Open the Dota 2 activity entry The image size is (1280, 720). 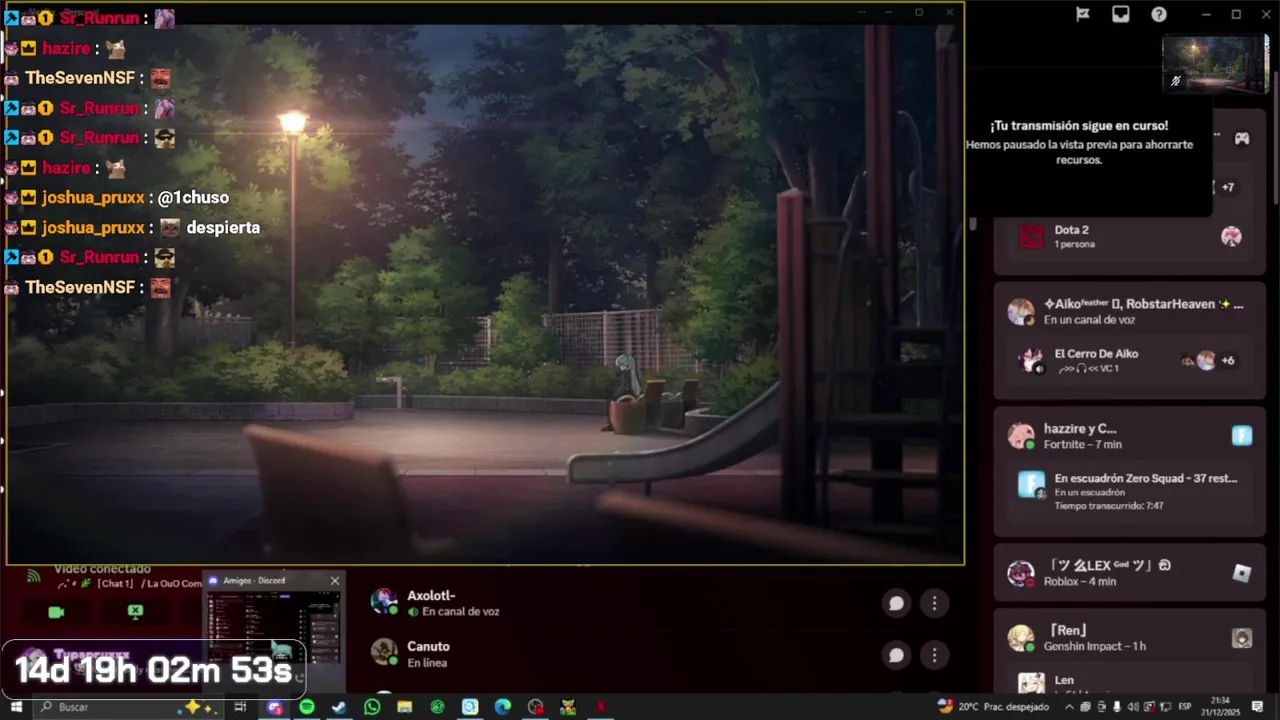(1129, 236)
